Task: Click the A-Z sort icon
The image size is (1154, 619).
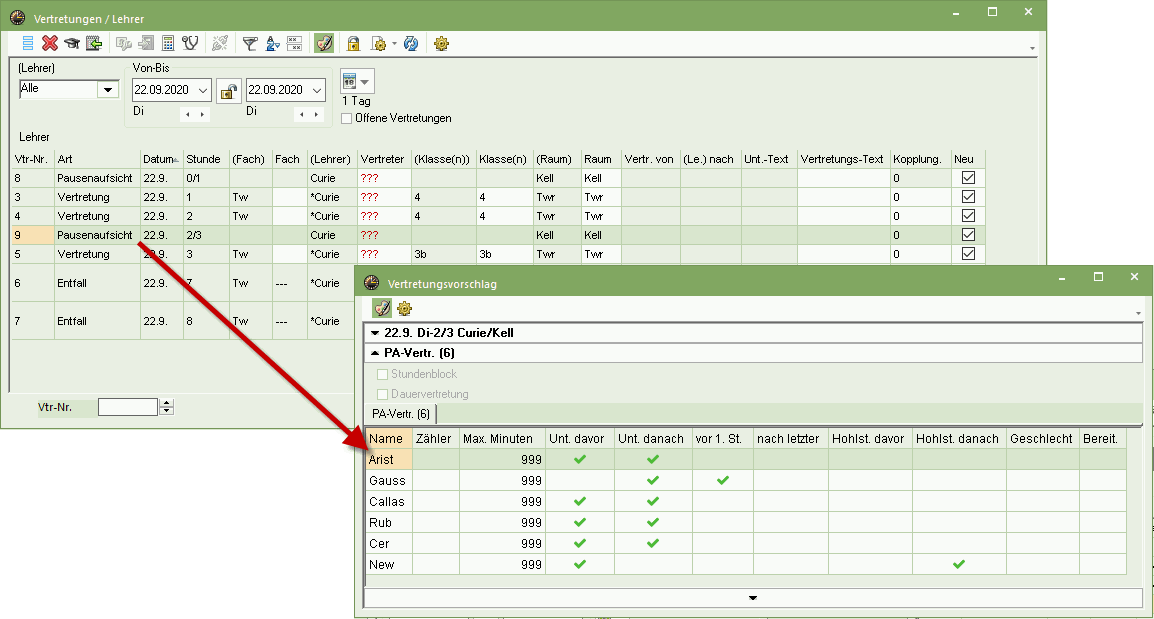Action: pos(272,43)
